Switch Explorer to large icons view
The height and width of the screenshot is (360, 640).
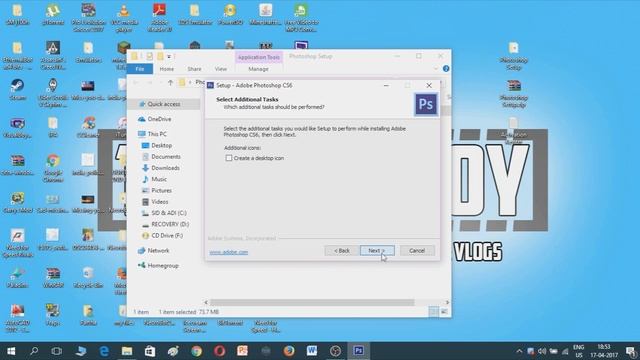(x=444, y=312)
